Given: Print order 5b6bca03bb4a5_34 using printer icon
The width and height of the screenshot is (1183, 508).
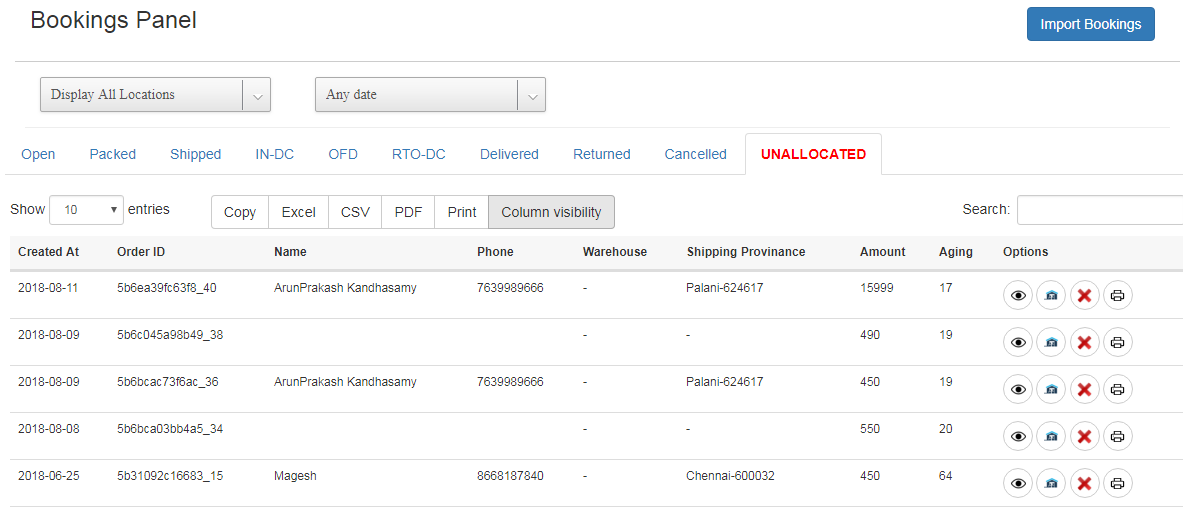Looking at the screenshot, I should [x=1118, y=436].
